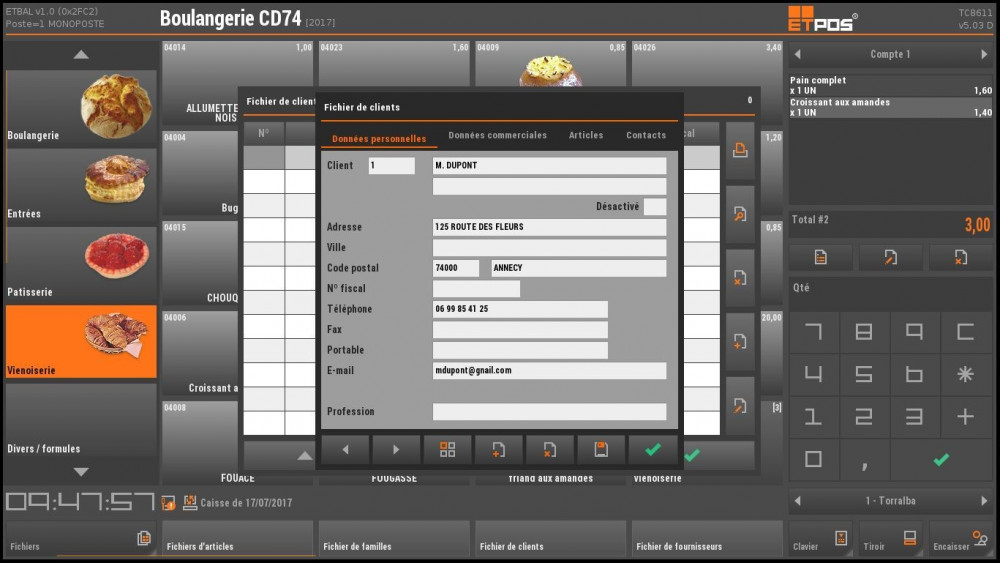Click the new client record icon in dialog toolbar

click(x=498, y=450)
